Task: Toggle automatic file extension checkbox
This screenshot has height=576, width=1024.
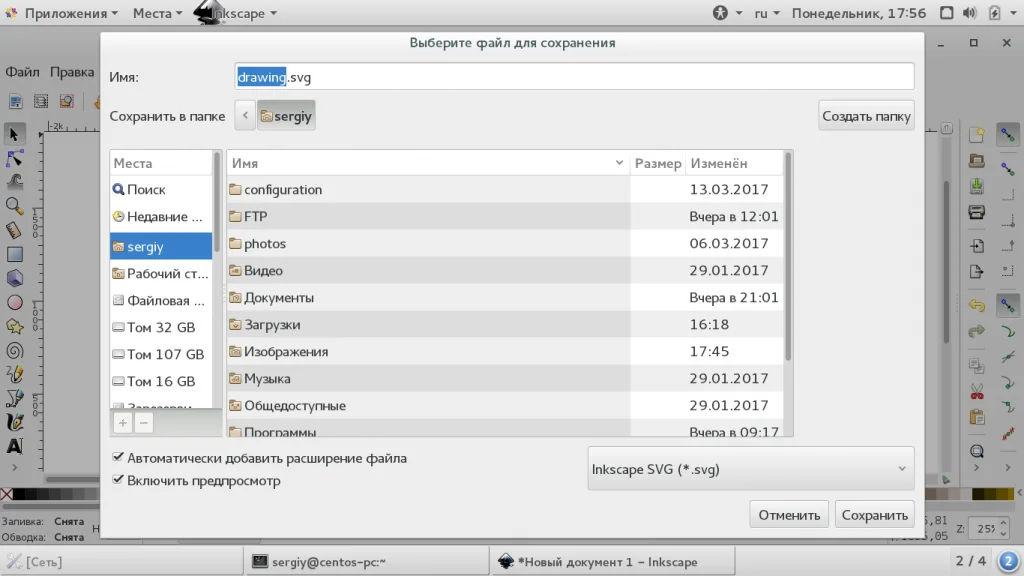Action: click(118, 457)
